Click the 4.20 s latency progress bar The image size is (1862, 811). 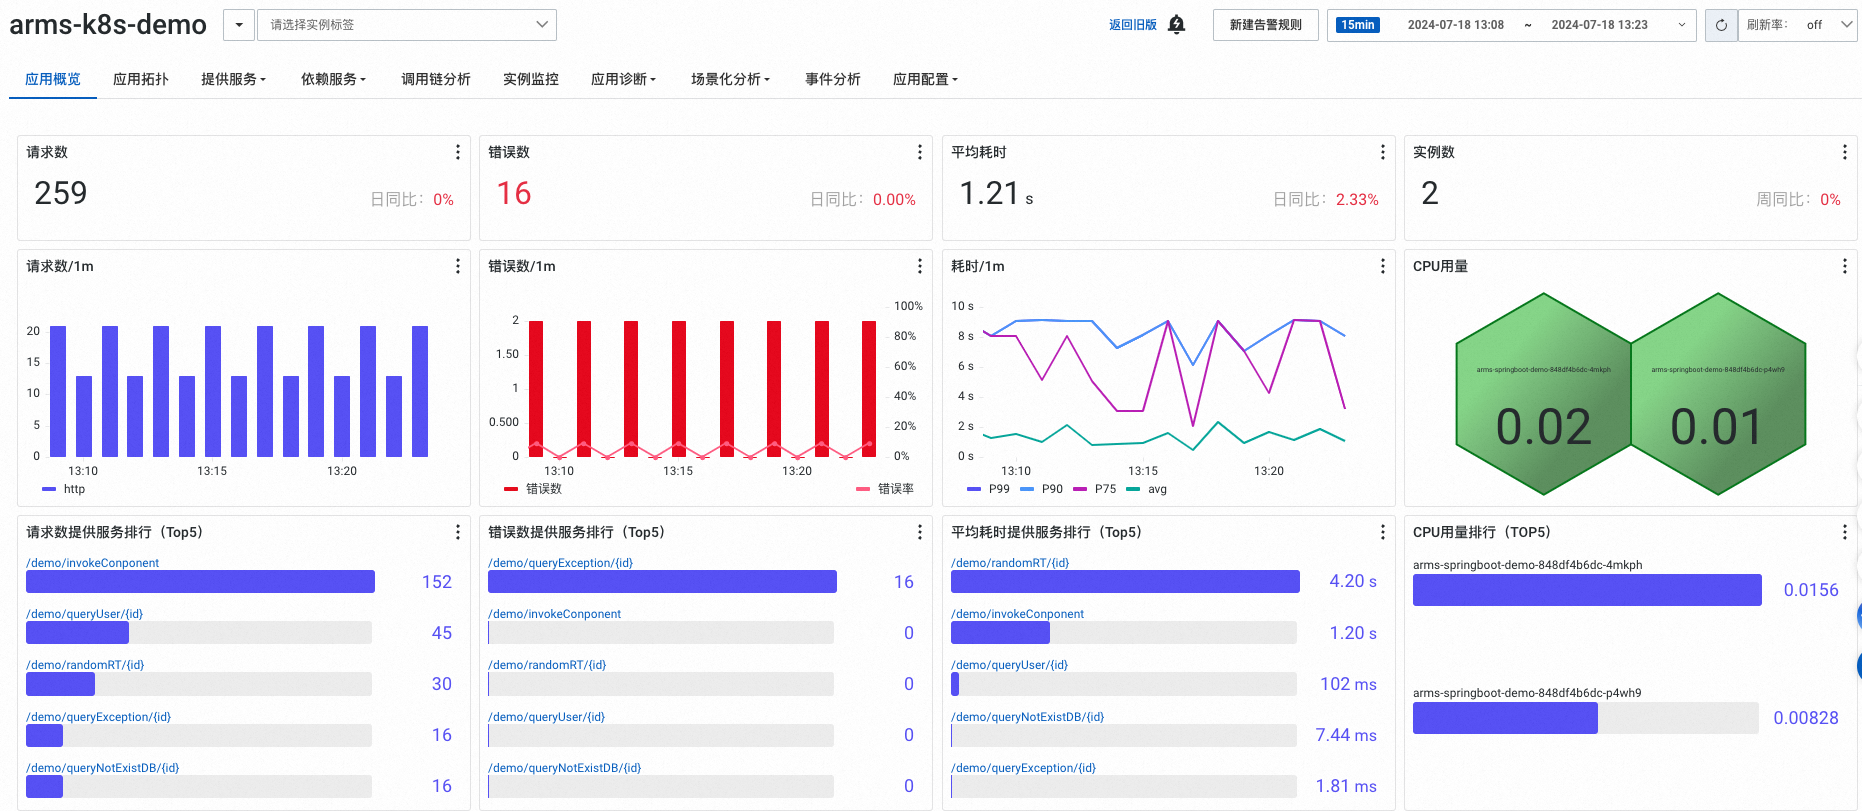[1125, 582]
